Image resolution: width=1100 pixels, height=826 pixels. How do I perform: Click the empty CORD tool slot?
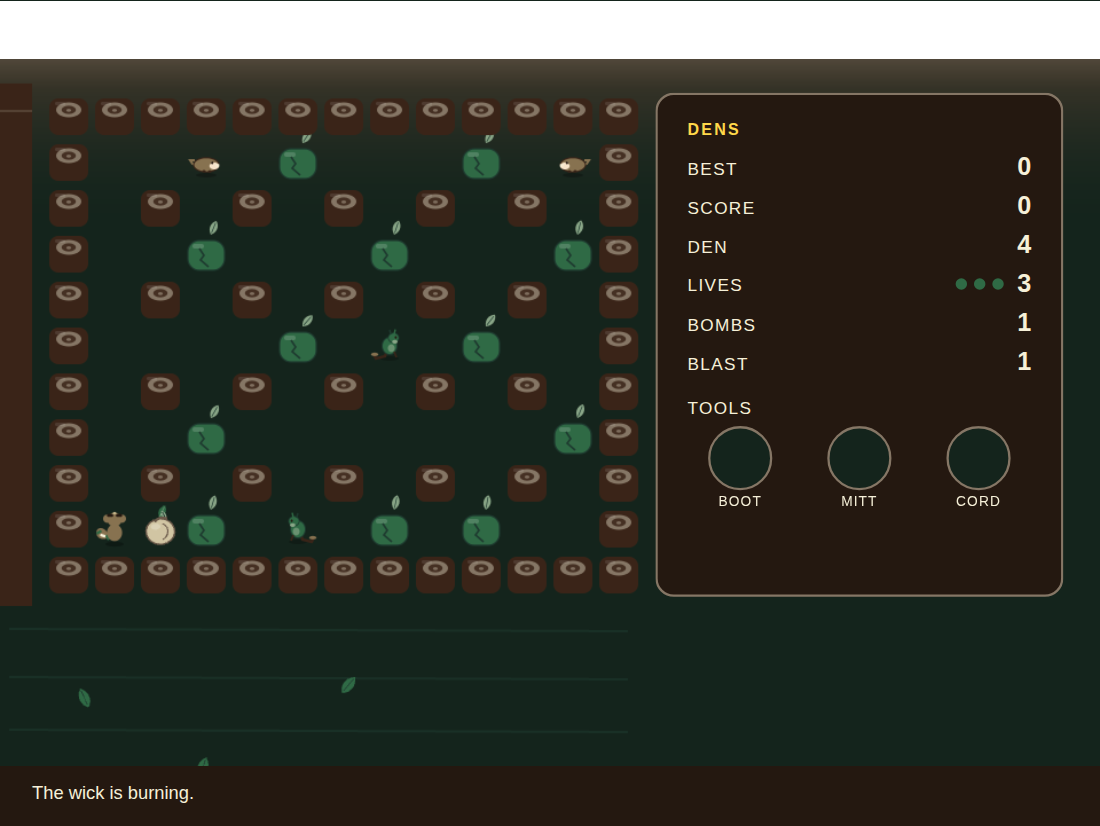pyautogui.click(x=979, y=458)
